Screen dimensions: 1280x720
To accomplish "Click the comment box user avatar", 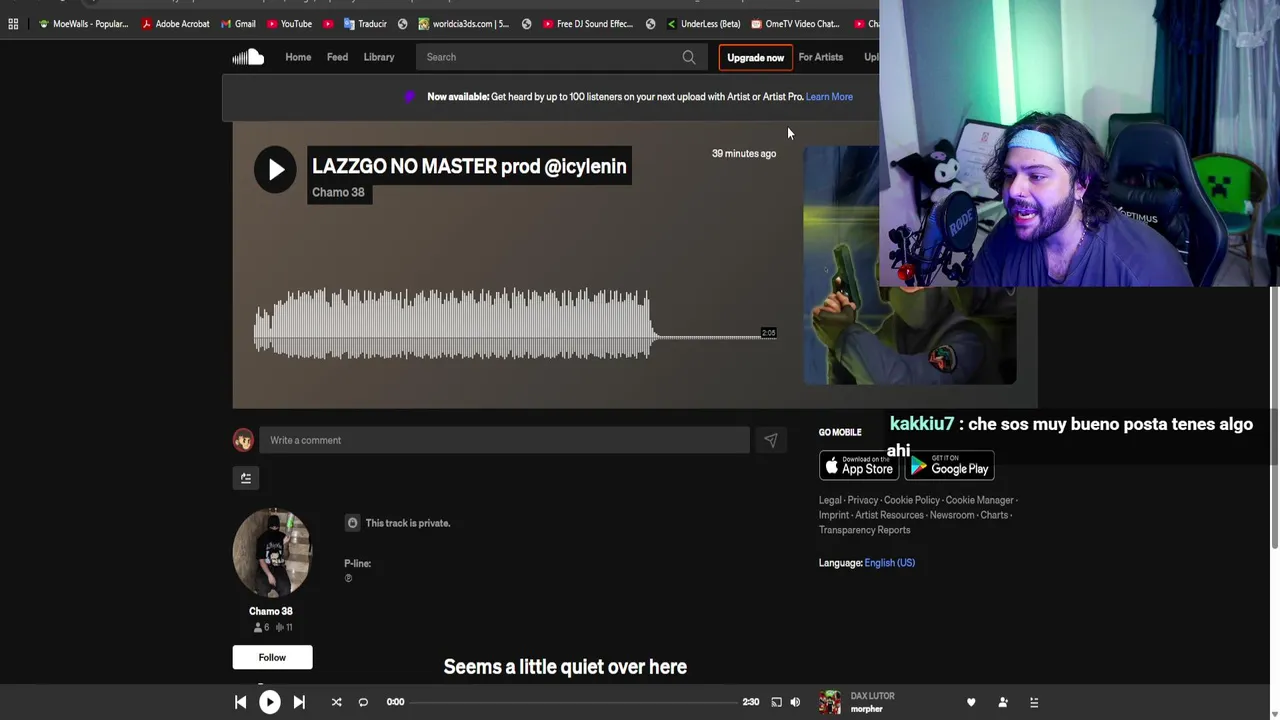I will click(243, 440).
